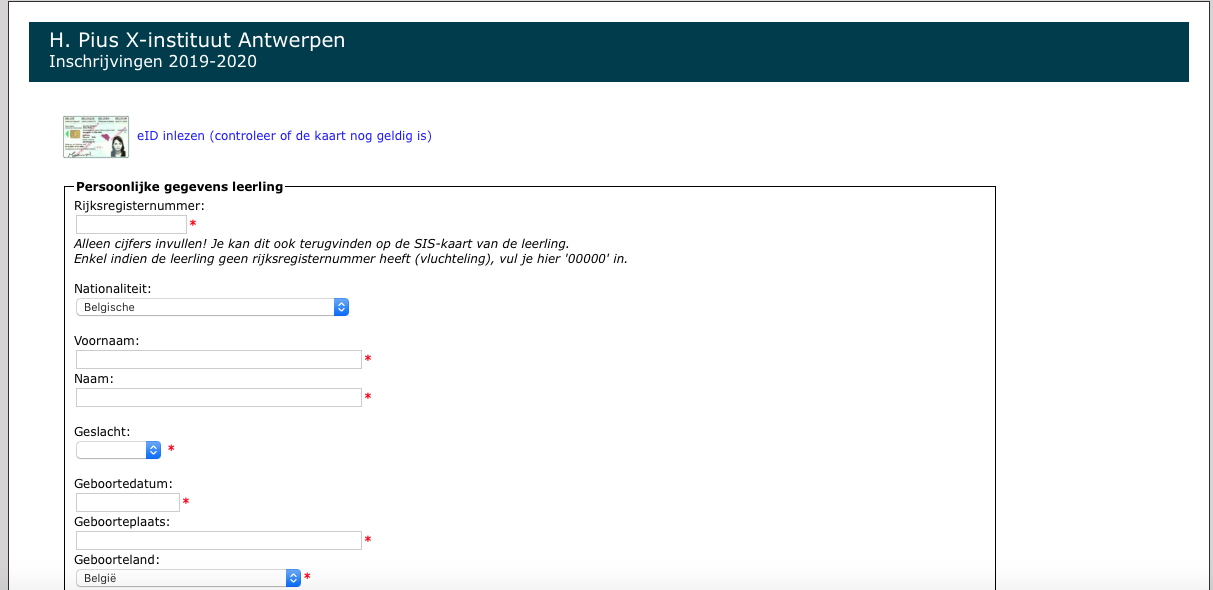The width and height of the screenshot is (1213, 590).
Task: Click the 'Geboorteland:' label
Action: point(117,560)
